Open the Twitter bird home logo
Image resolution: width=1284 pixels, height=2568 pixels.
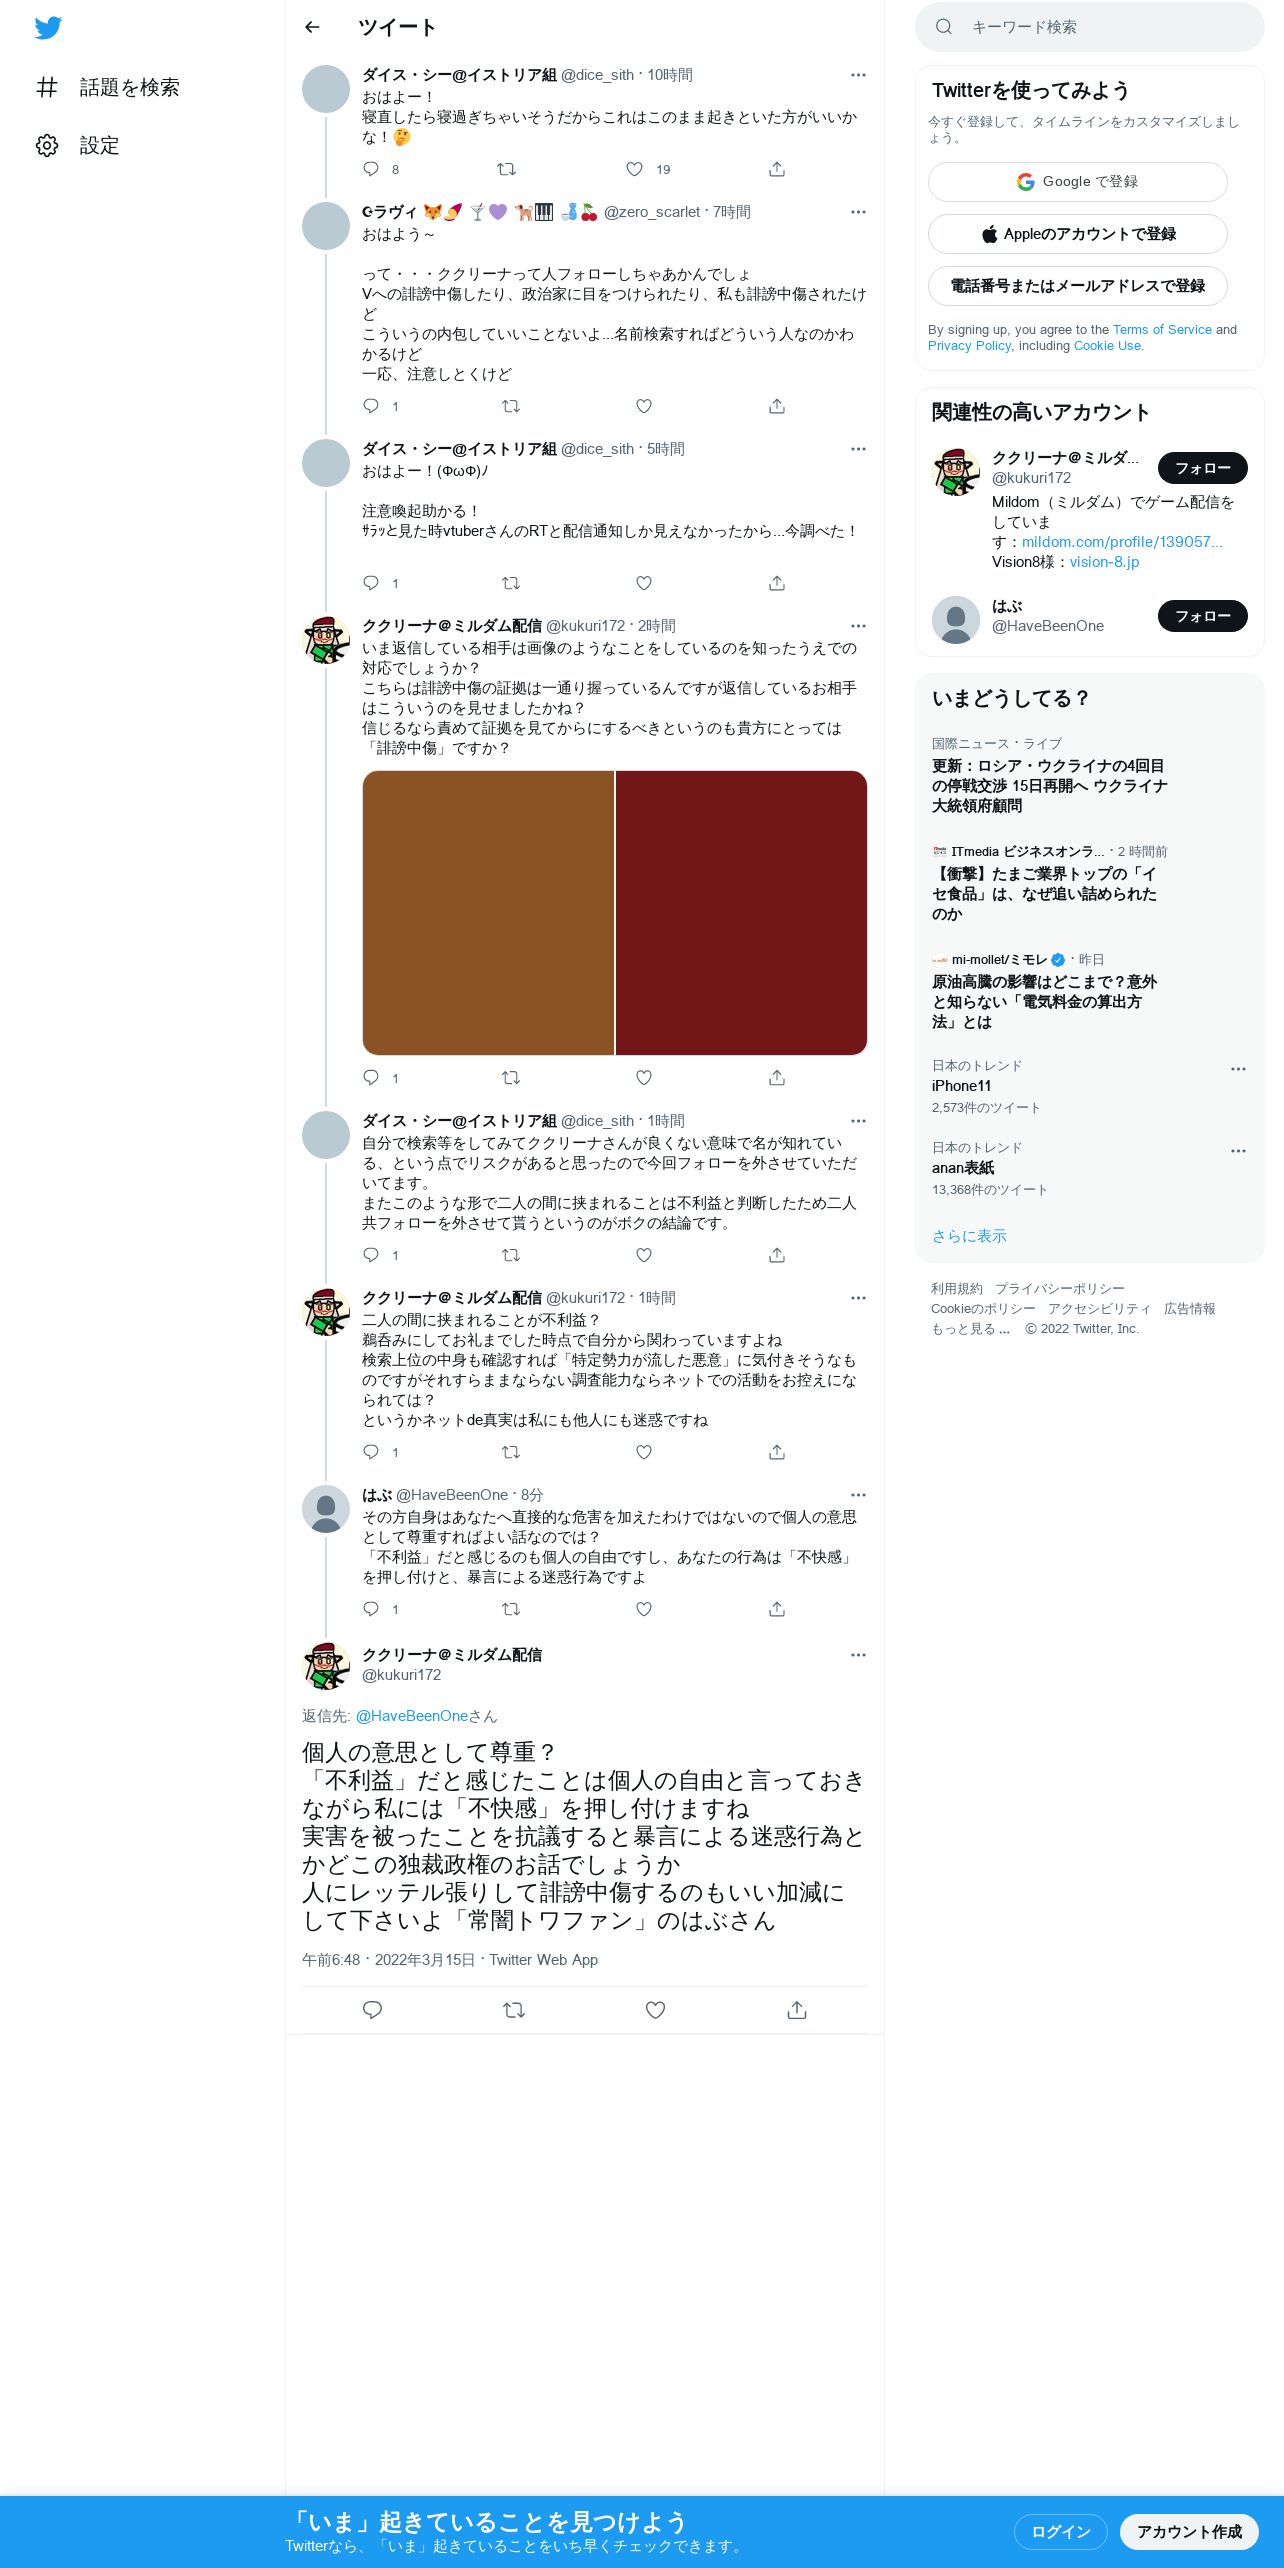click(48, 28)
